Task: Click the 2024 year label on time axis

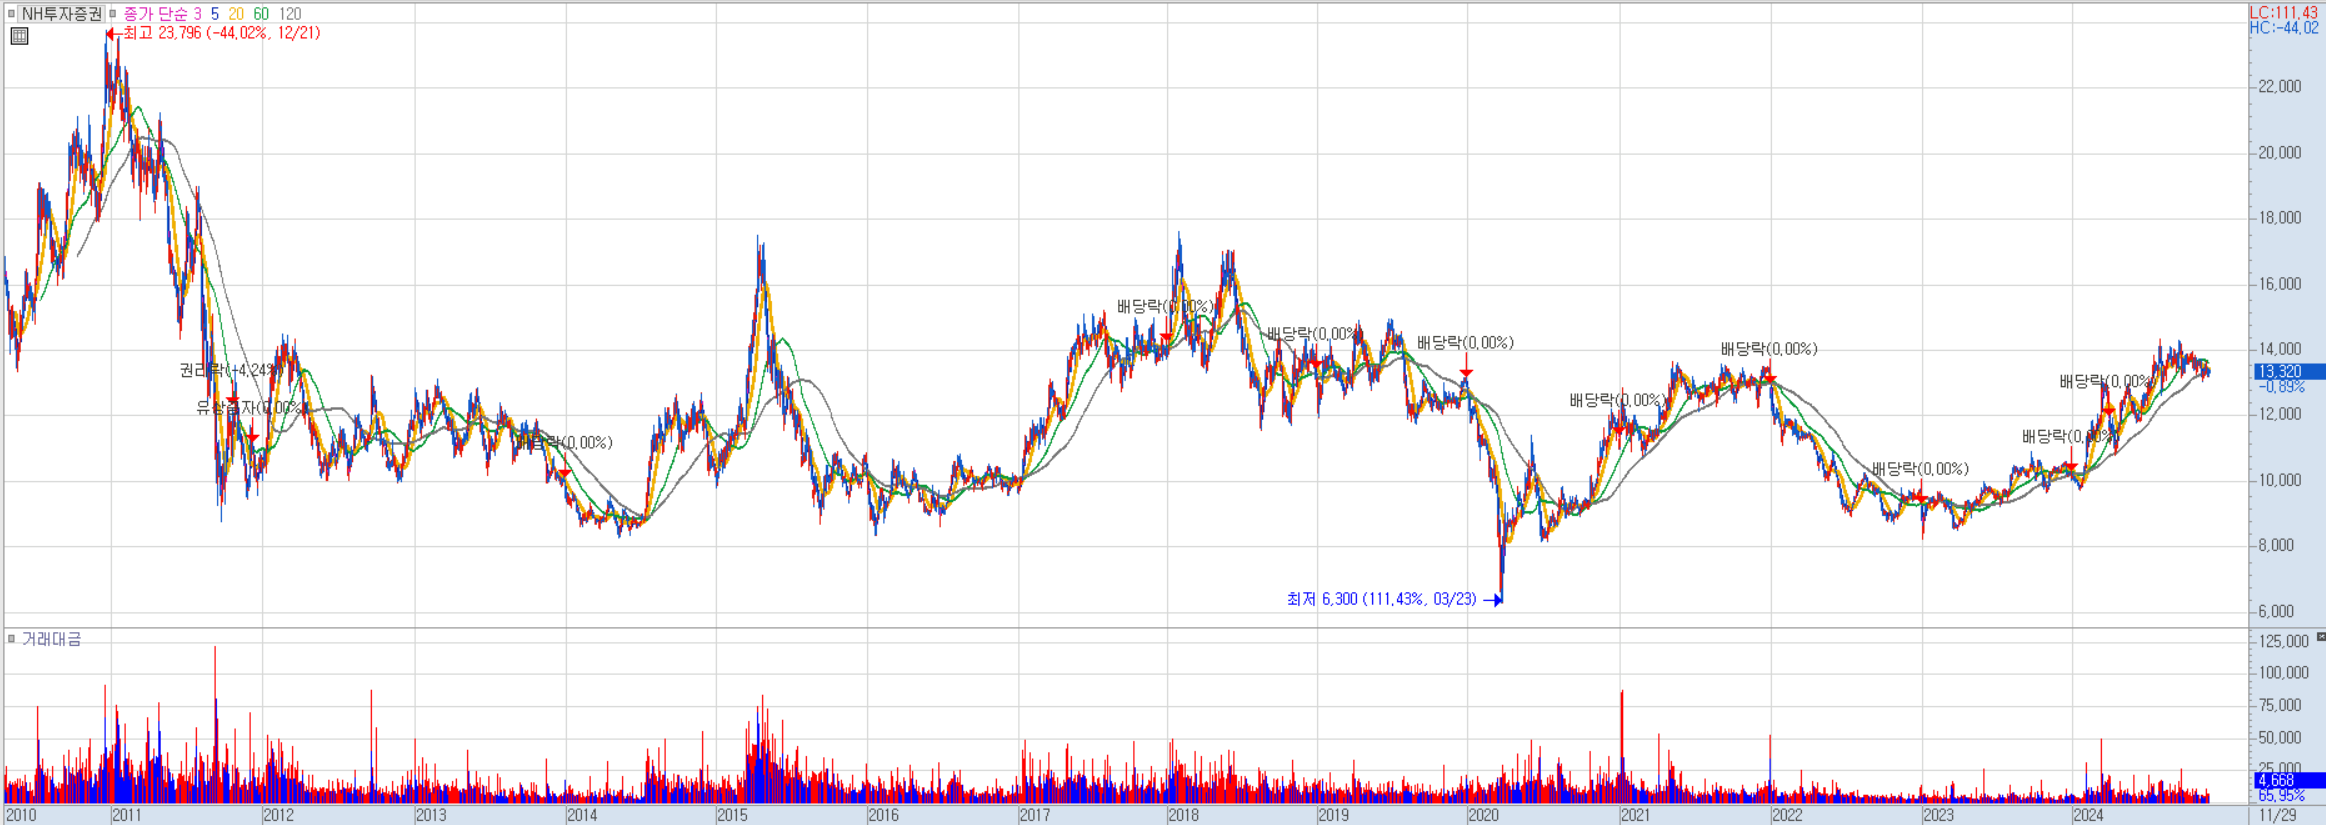Action: pyautogui.click(x=2088, y=815)
